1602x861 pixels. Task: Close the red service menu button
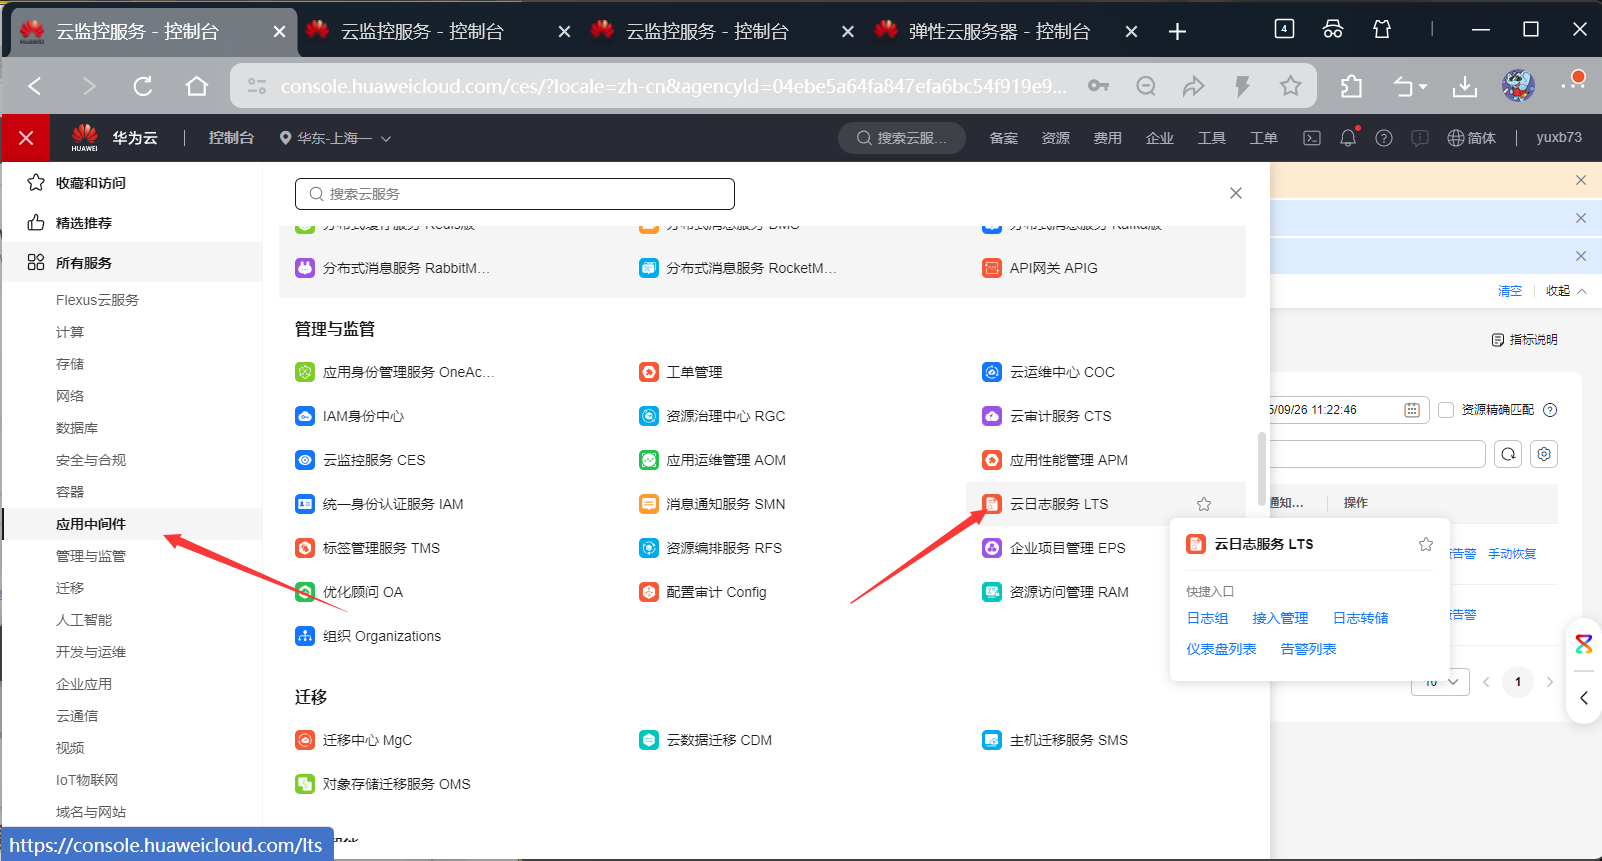(x=26, y=138)
